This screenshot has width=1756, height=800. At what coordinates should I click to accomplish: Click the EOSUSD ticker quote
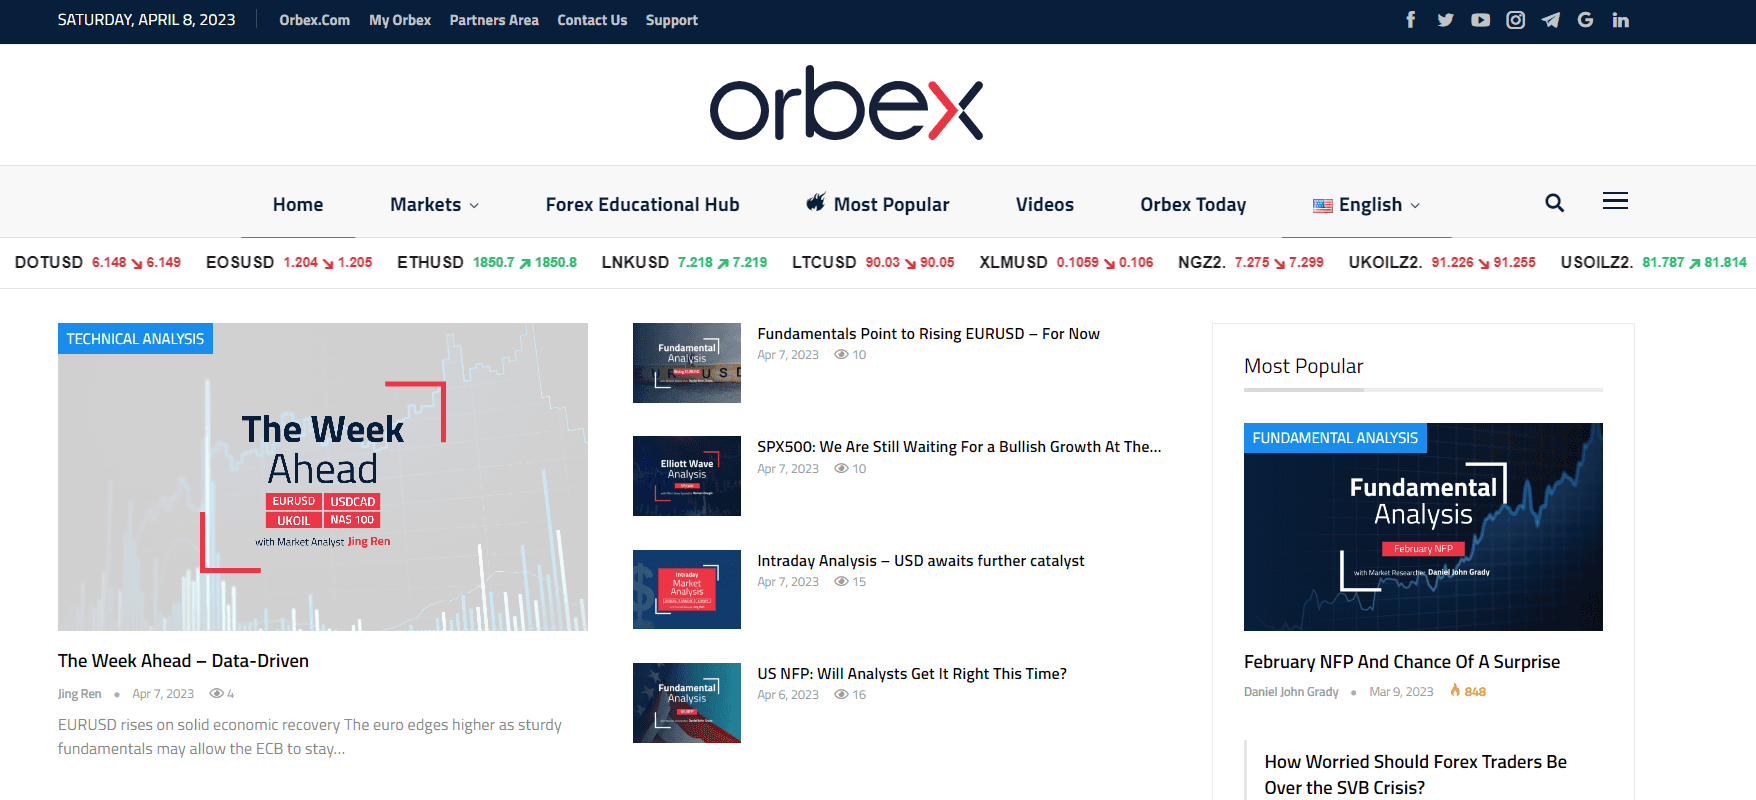[x=289, y=262]
